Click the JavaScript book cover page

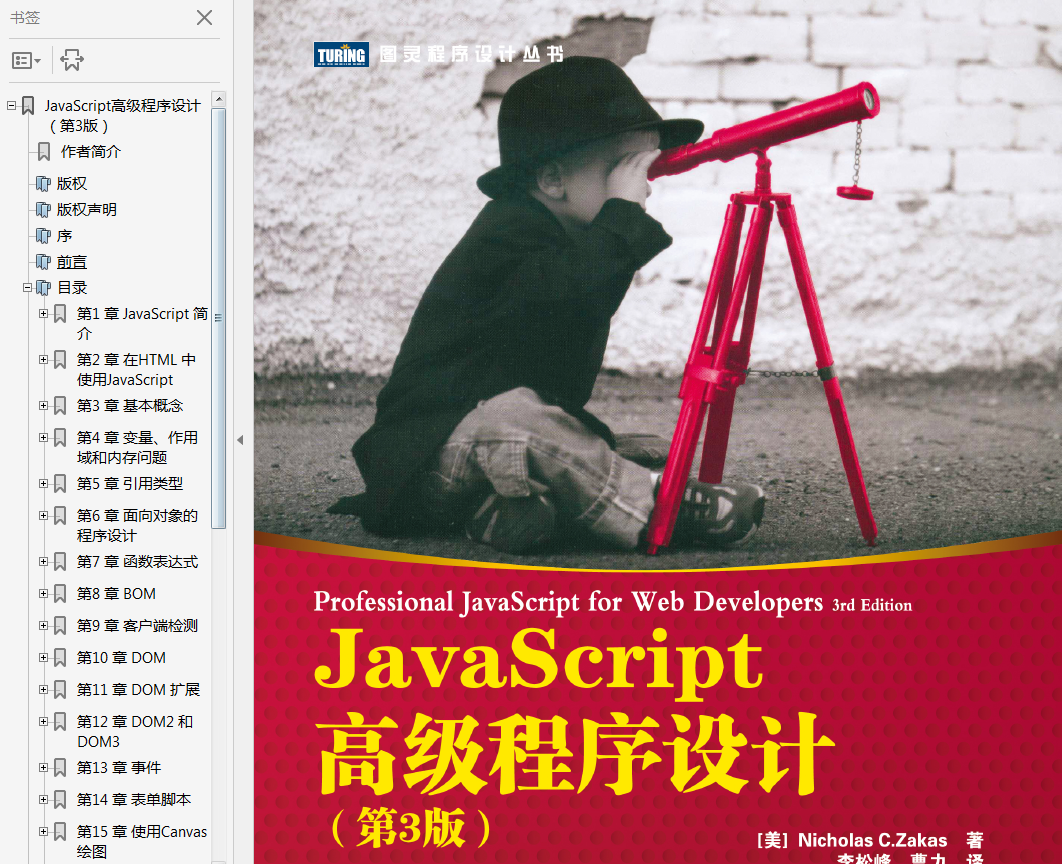pos(658,432)
